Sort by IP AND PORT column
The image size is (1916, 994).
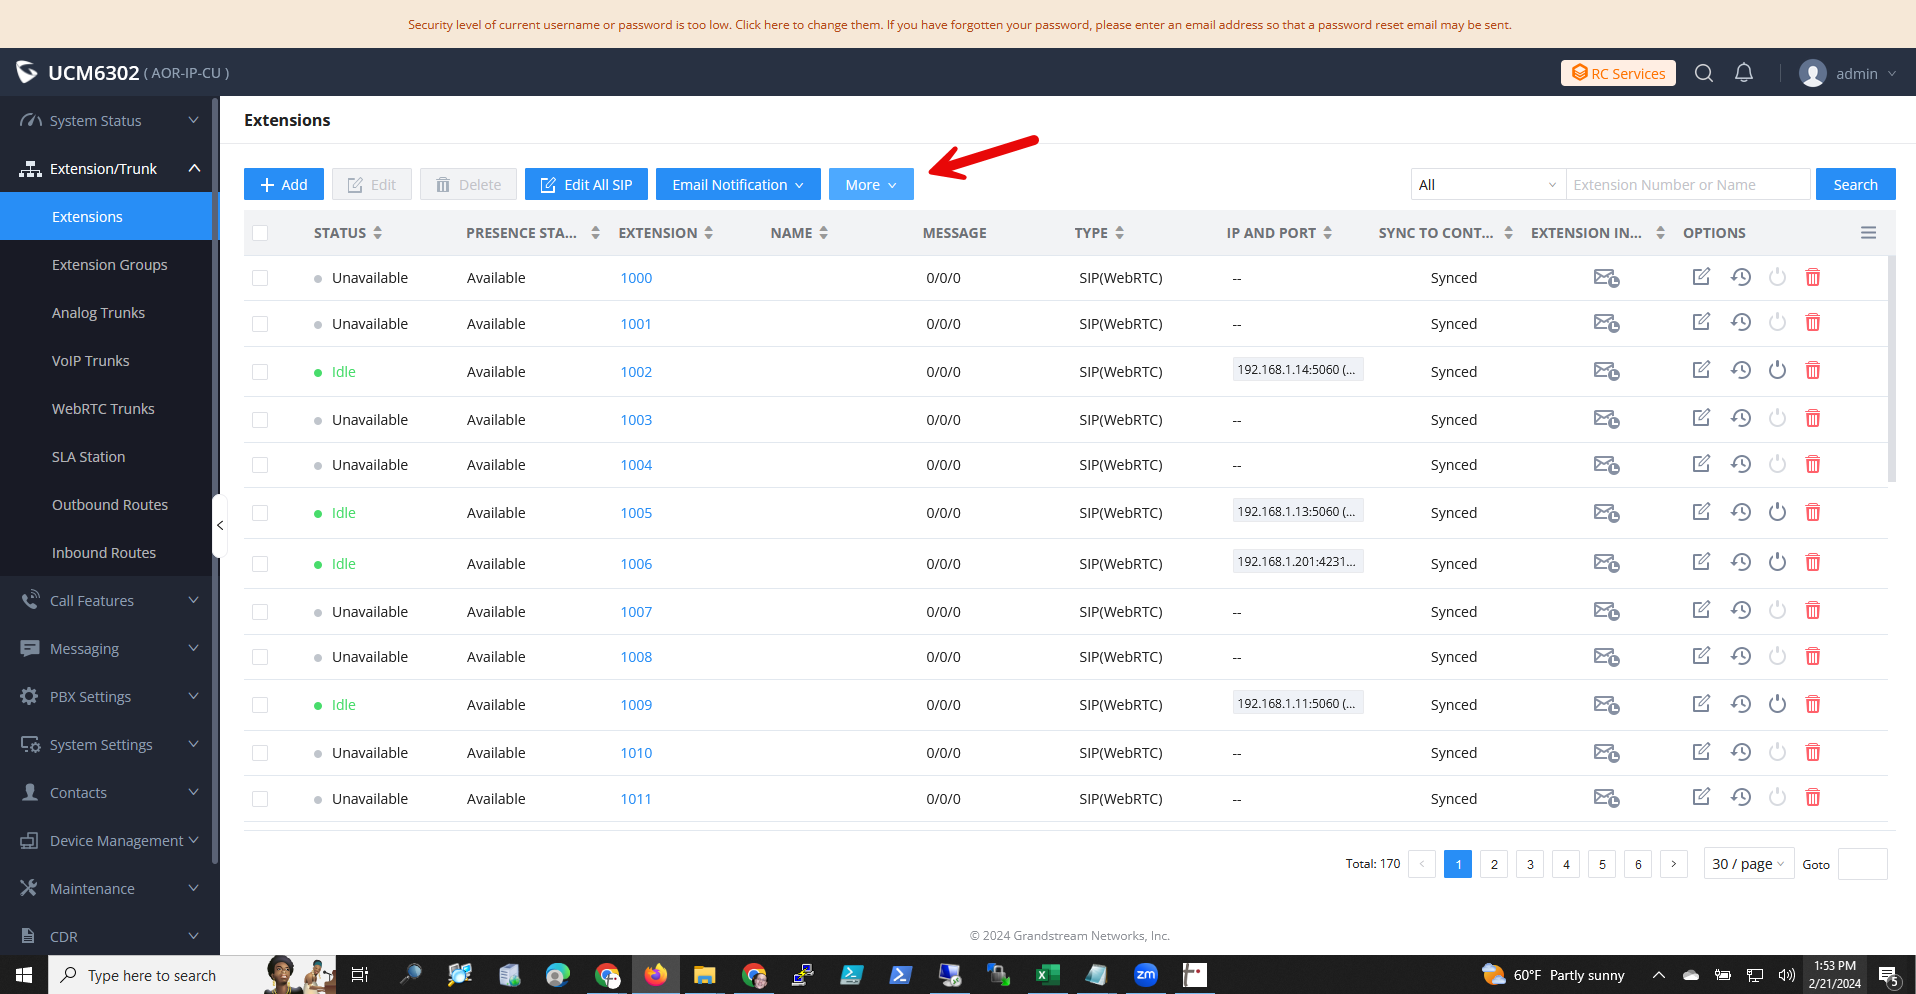click(x=1327, y=233)
